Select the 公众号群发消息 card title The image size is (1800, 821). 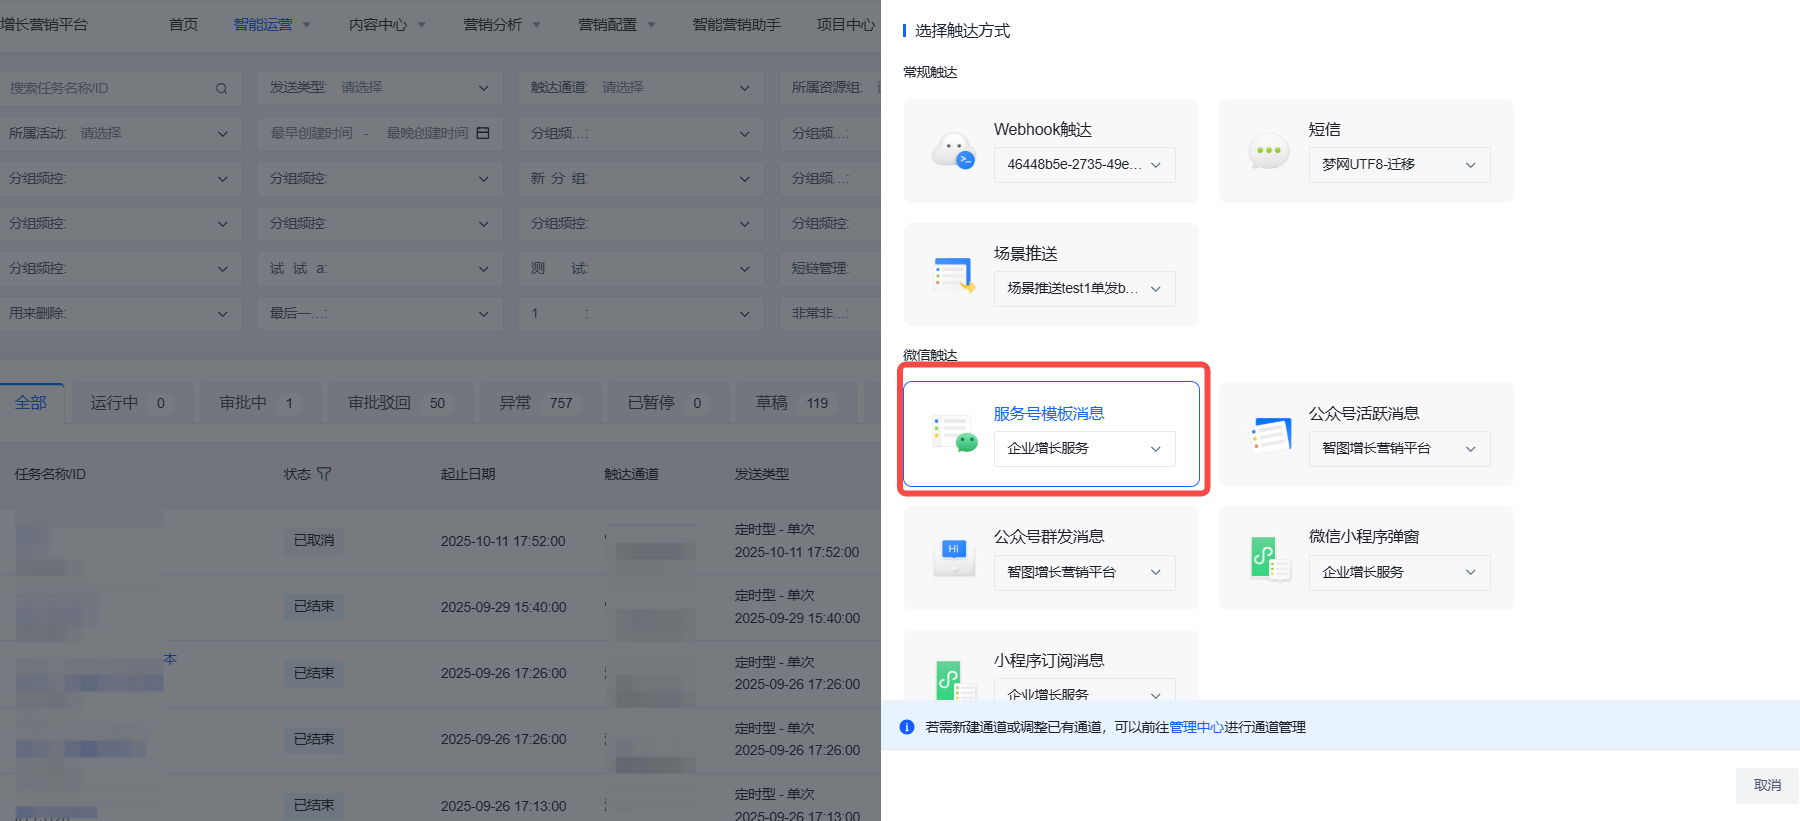[1049, 537]
